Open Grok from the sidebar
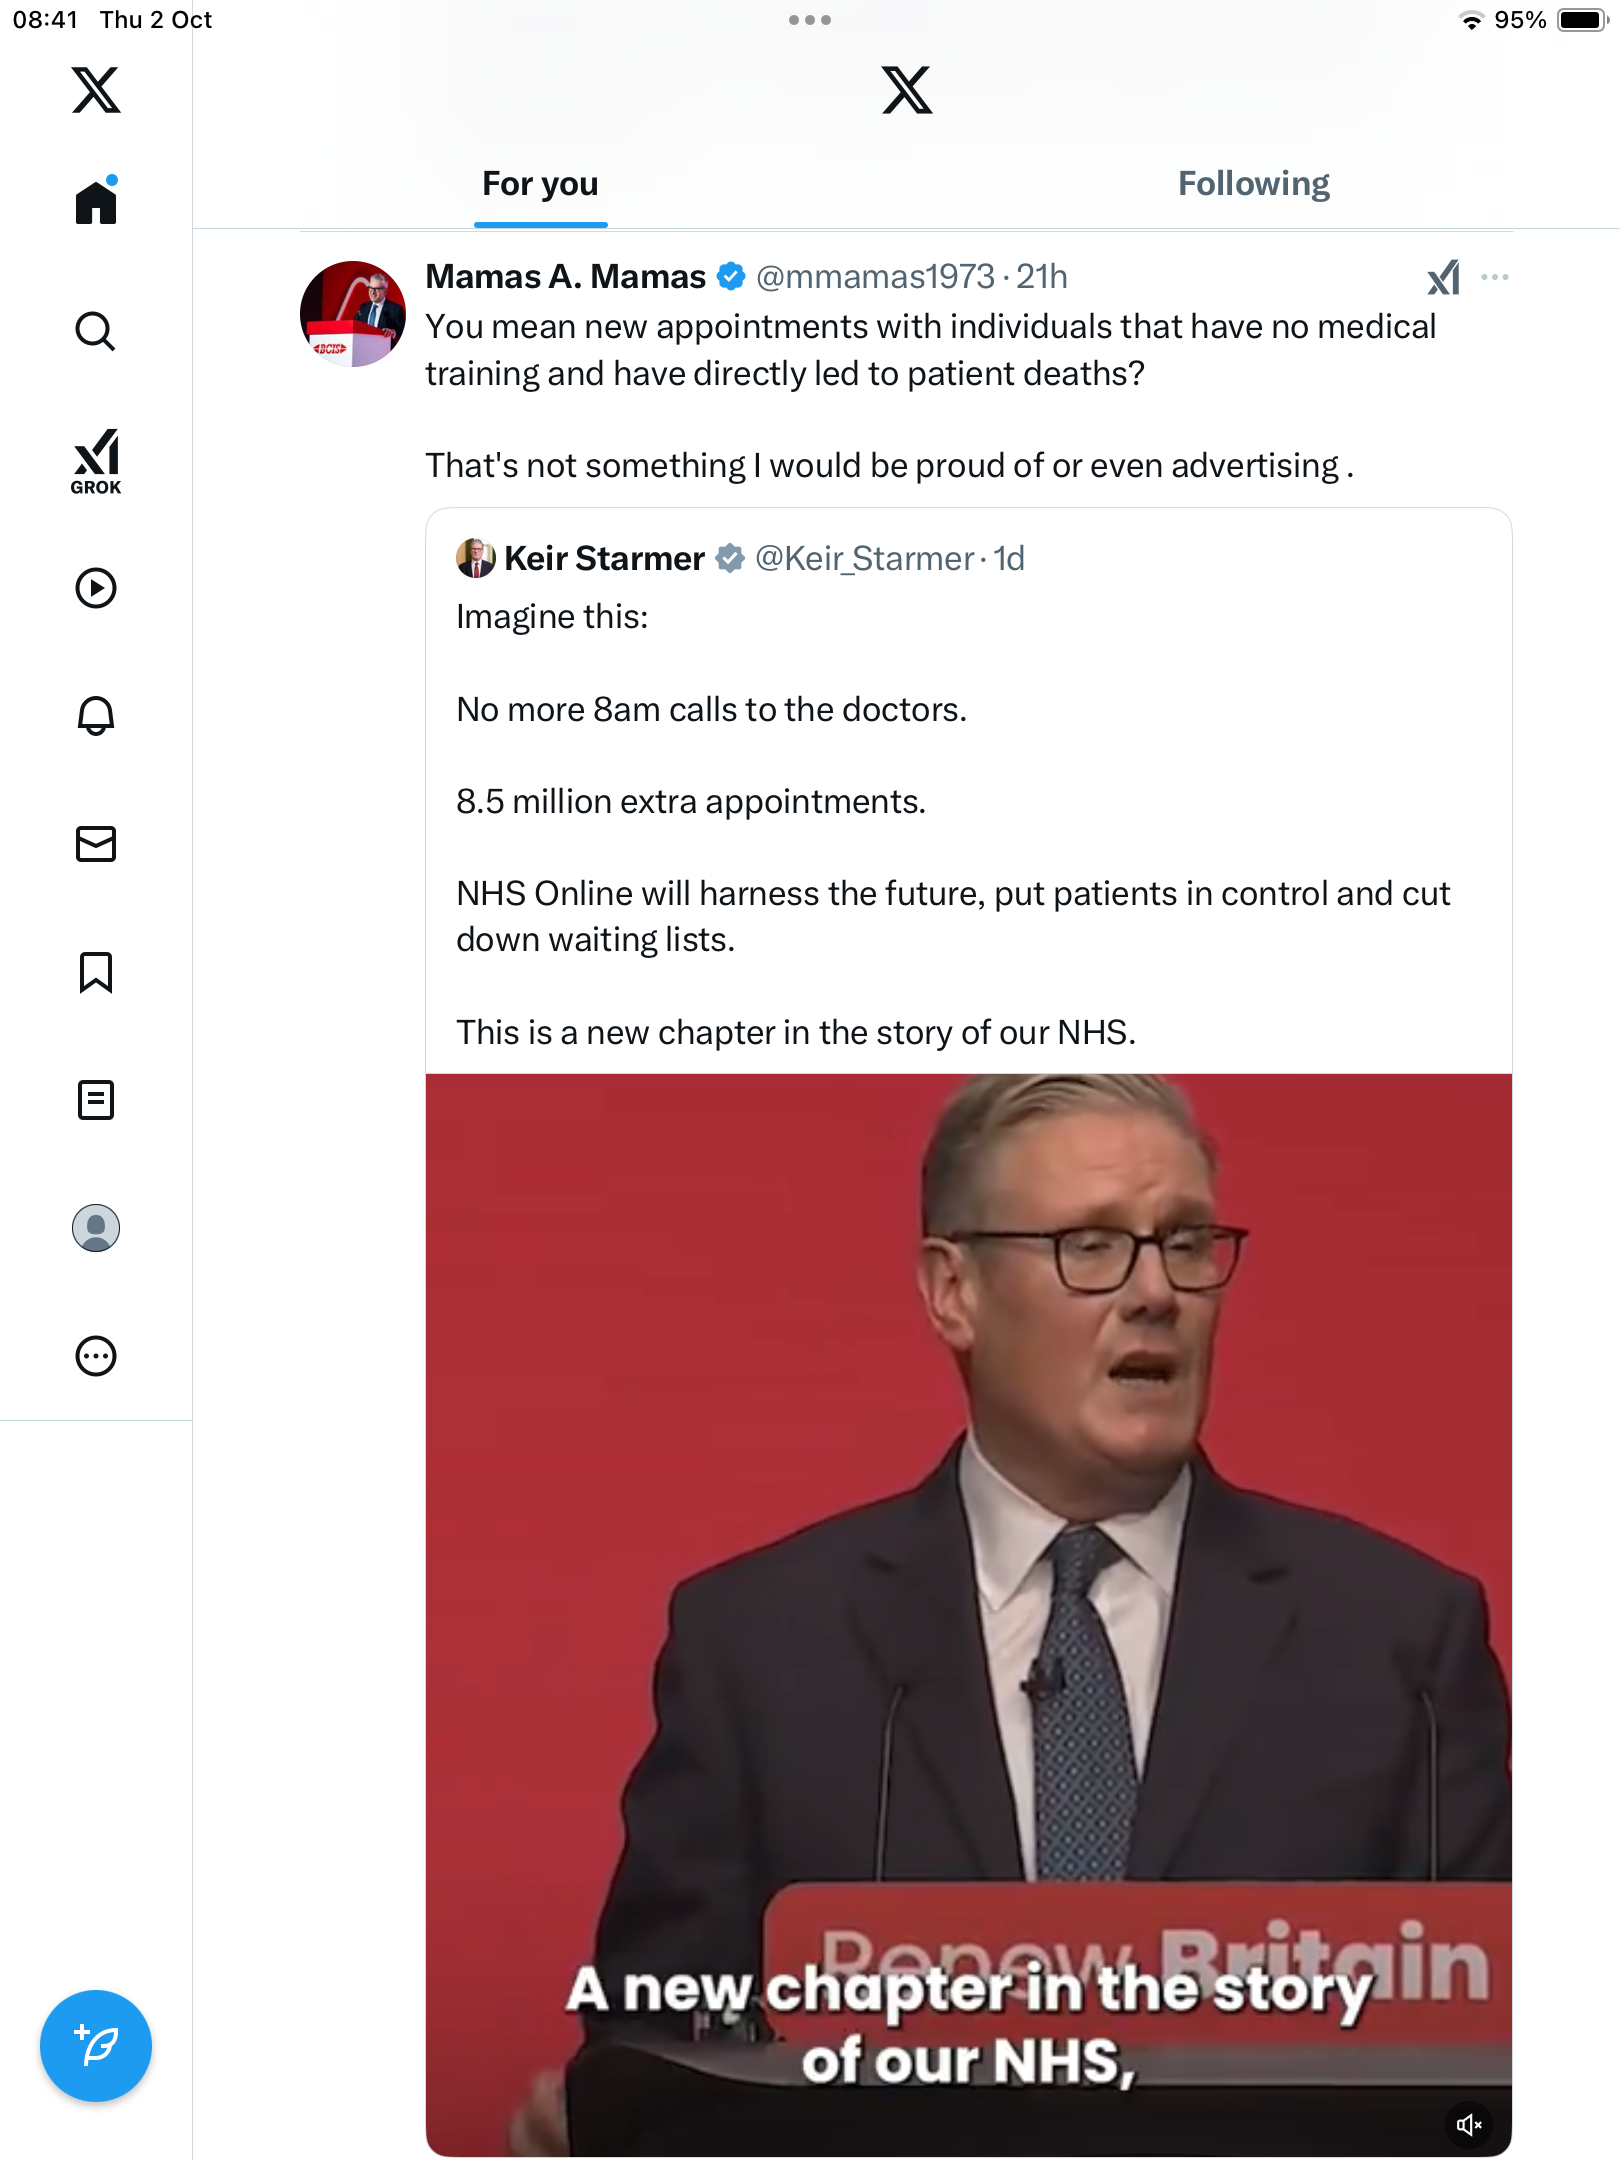This screenshot has width=1620, height=2160. [x=96, y=461]
